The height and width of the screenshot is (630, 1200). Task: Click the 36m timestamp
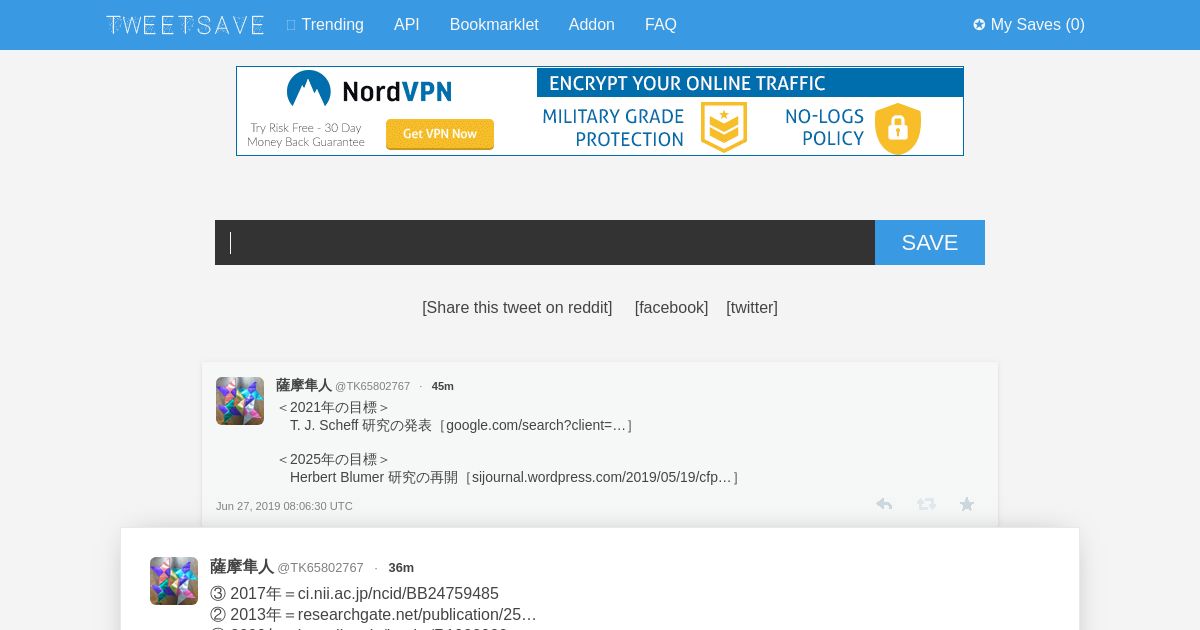coord(401,568)
